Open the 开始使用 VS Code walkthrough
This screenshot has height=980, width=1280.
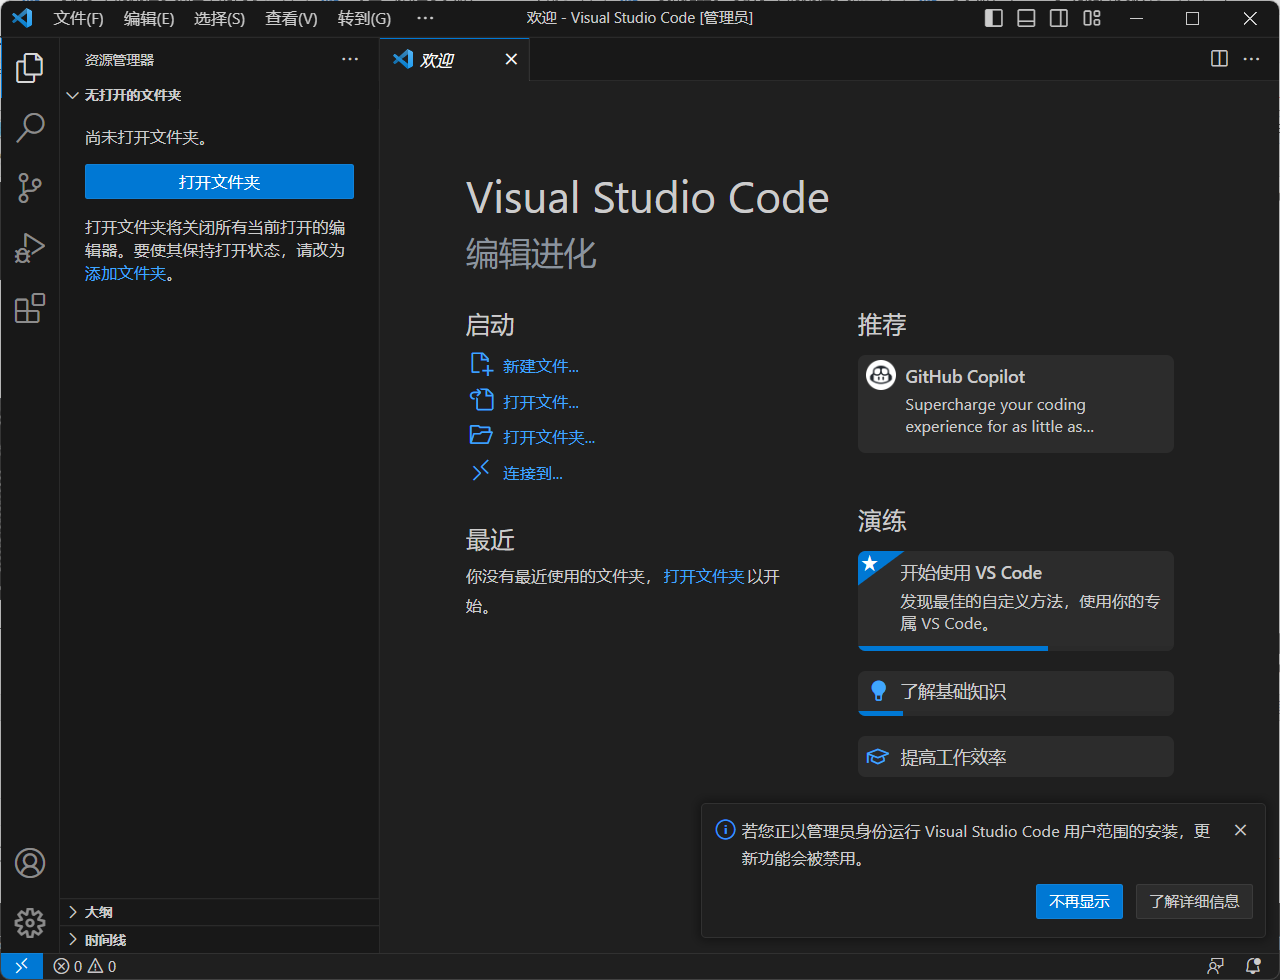pyautogui.click(x=1015, y=600)
